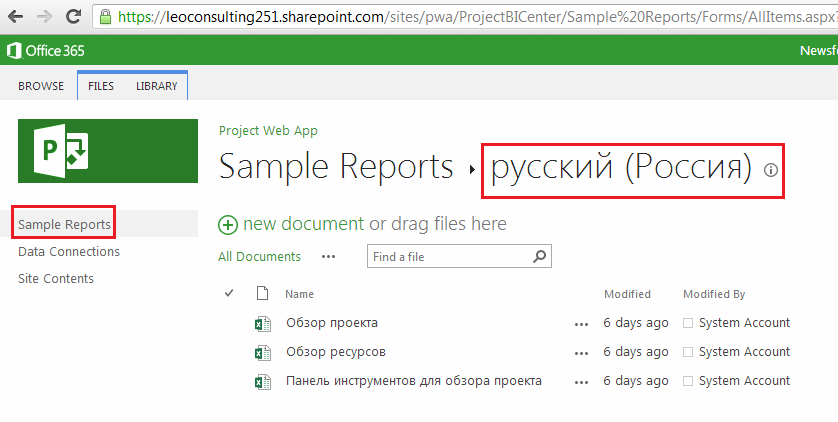Image resolution: width=838 pixels, height=422 pixels.
Task: Click the info icon beside русский (Россия)
Action: [771, 170]
